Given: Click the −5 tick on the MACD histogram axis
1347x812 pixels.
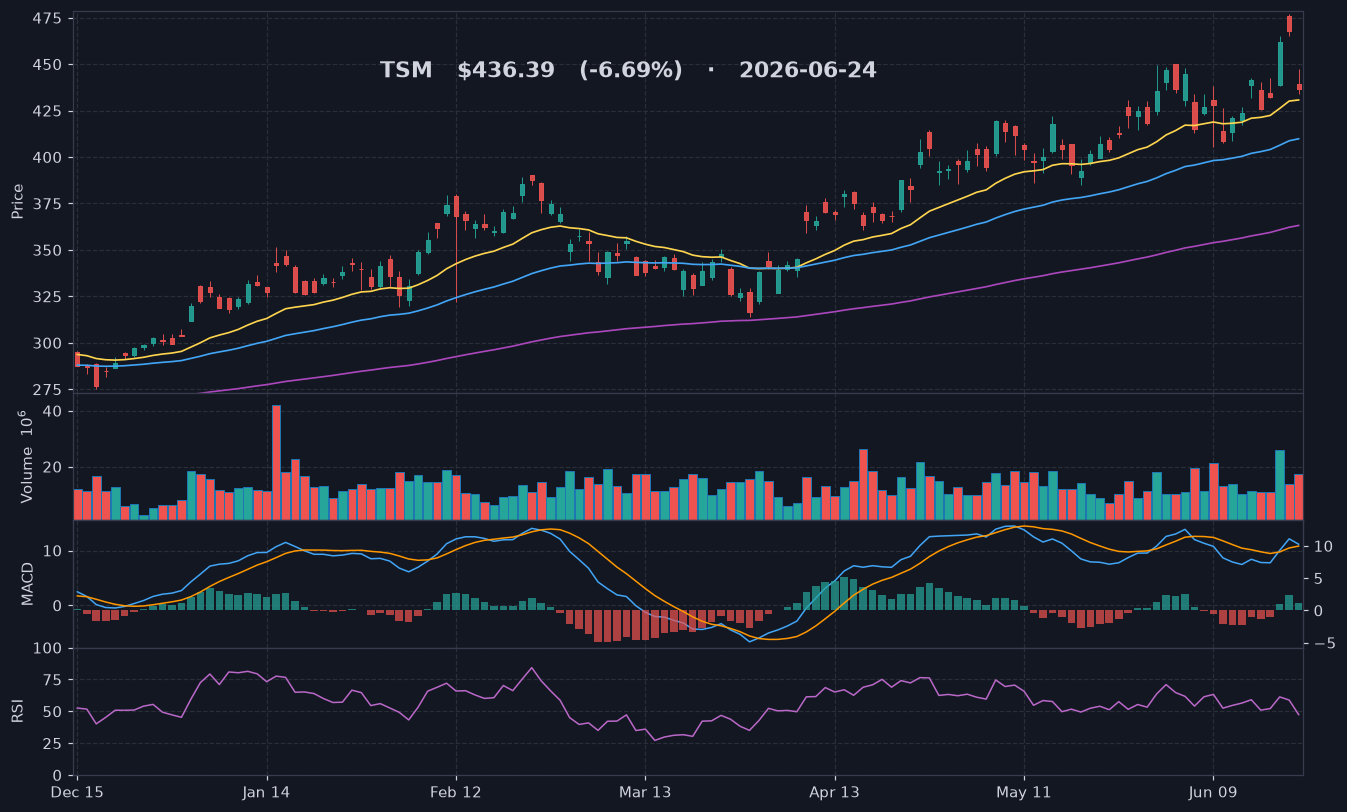Looking at the screenshot, I should click(1323, 644).
